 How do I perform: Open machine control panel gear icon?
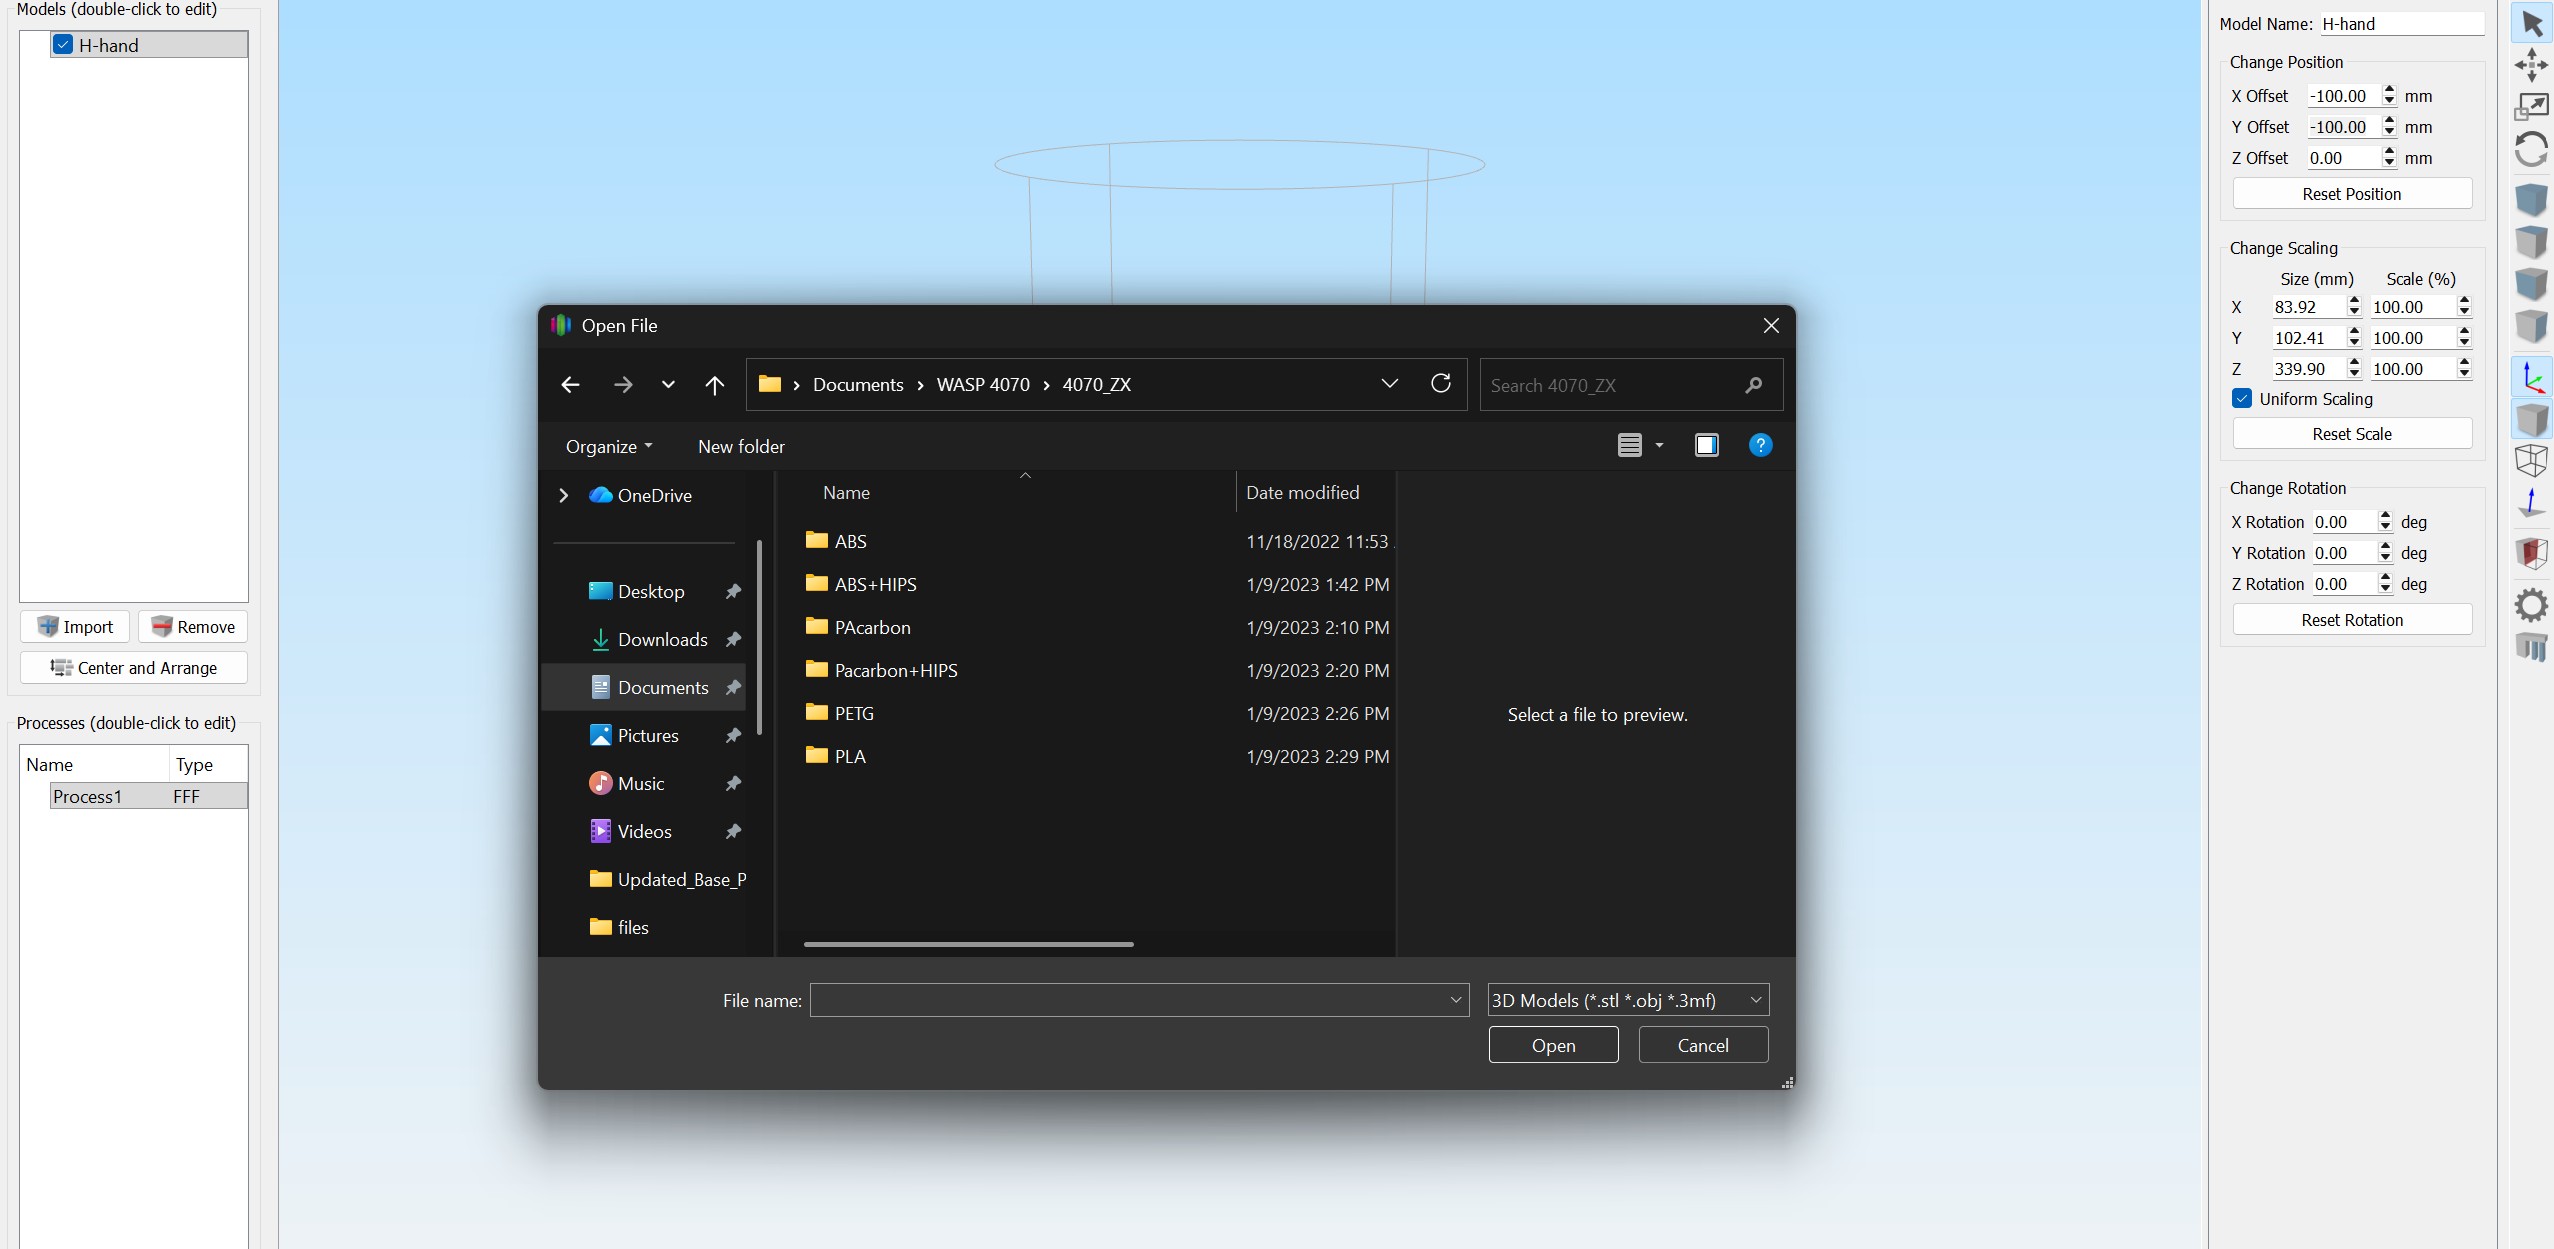[2532, 604]
